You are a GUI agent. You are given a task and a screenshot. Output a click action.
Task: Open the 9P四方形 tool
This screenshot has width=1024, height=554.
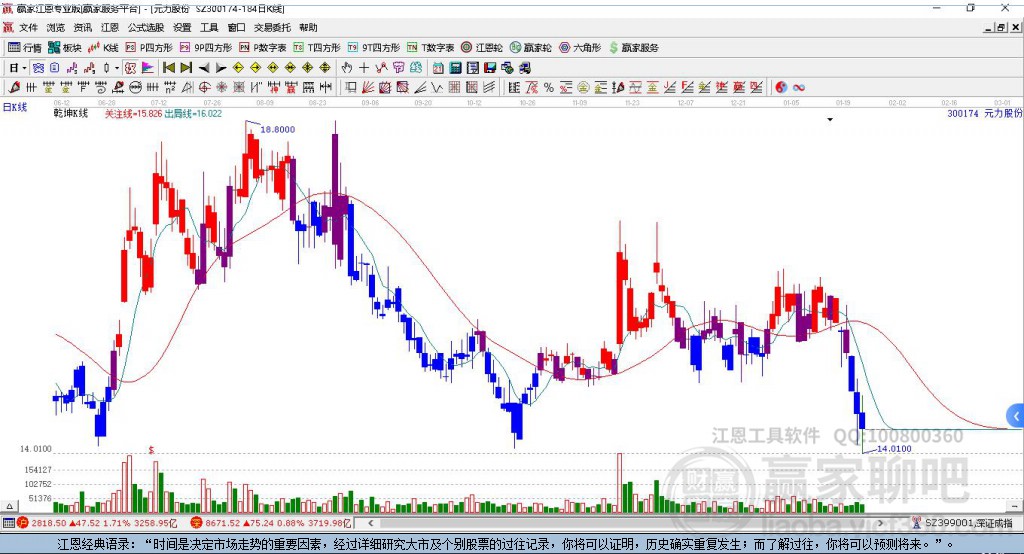coord(206,48)
